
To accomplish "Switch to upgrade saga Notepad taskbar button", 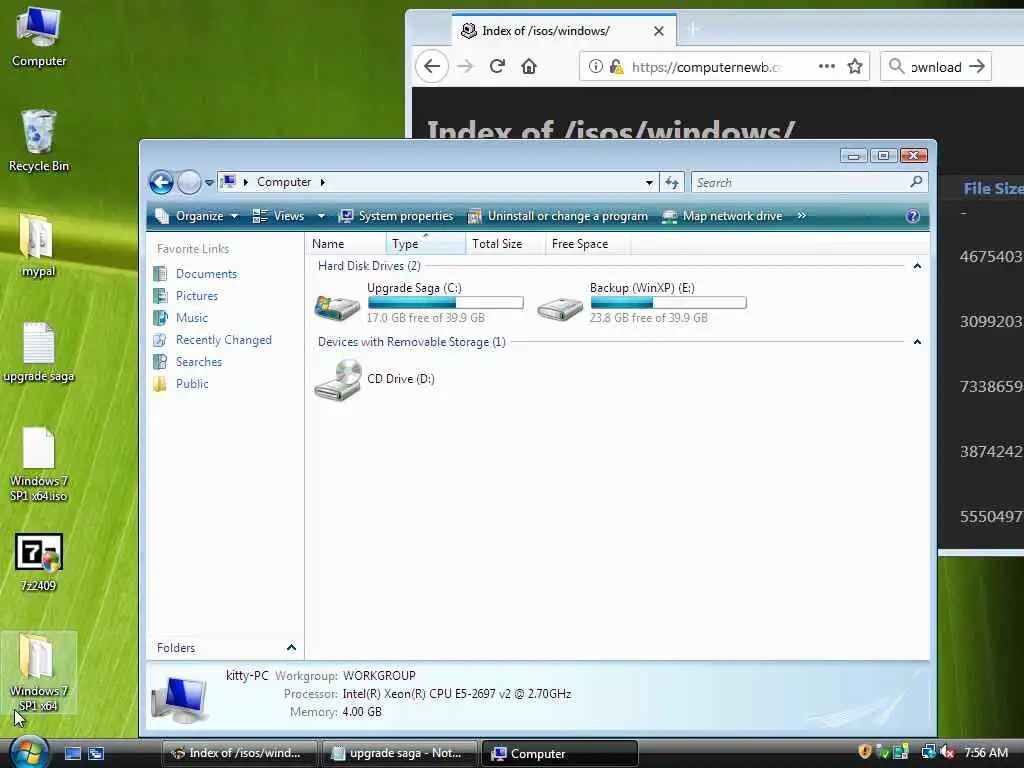I will (399, 753).
